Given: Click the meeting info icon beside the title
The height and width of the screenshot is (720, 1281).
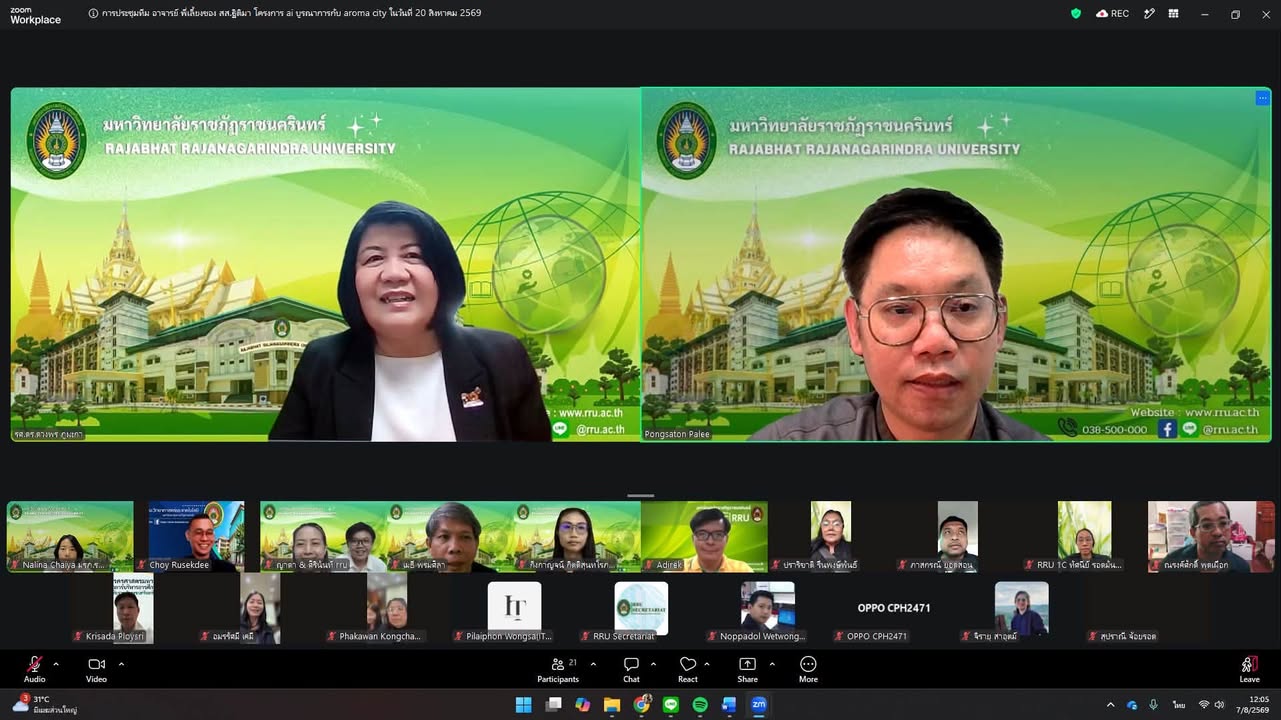Looking at the screenshot, I should point(93,14).
